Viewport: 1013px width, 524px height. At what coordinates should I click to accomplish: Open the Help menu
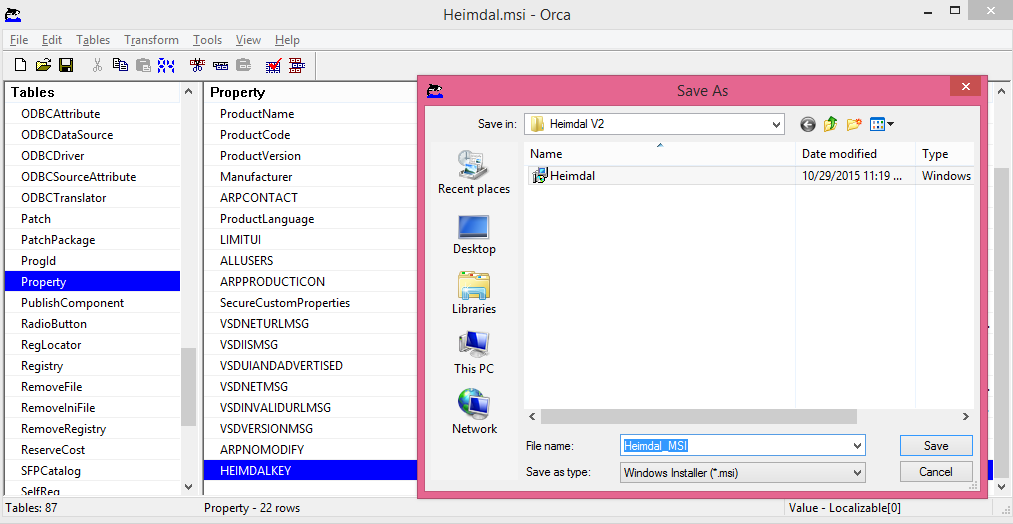click(x=287, y=40)
